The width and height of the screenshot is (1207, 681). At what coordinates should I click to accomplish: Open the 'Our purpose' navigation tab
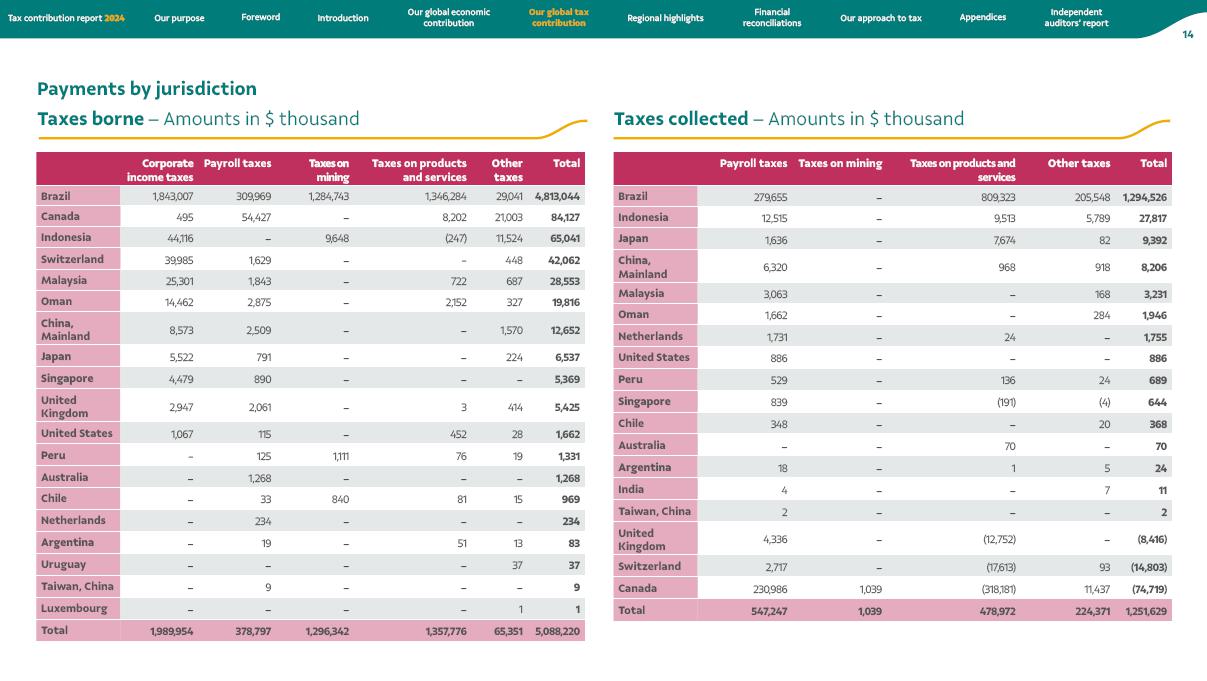pyautogui.click(x=179, y=18)
